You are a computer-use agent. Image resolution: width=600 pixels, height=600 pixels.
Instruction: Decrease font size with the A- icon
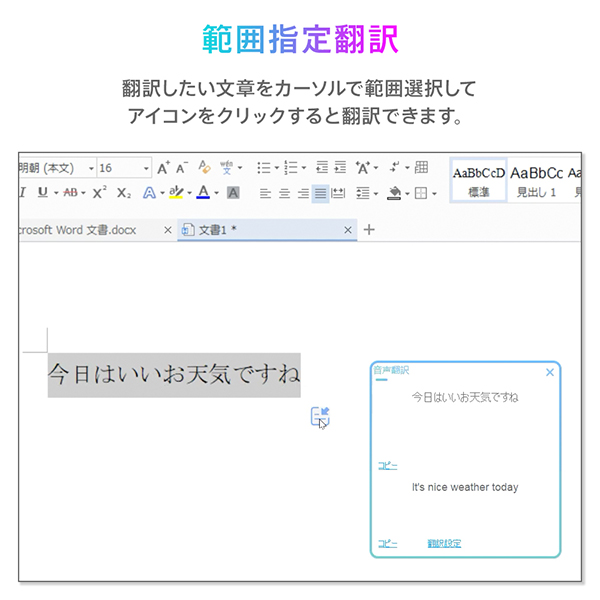pos(182,168)
